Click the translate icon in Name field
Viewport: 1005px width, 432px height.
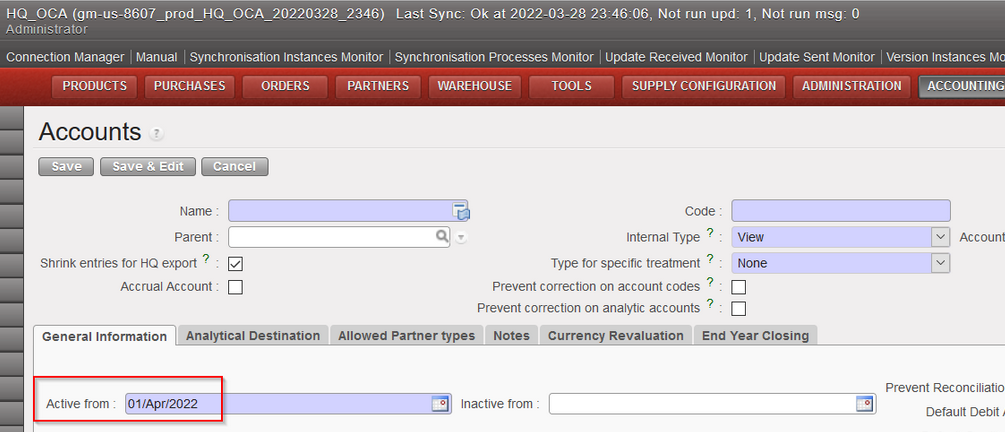point(461,211)
